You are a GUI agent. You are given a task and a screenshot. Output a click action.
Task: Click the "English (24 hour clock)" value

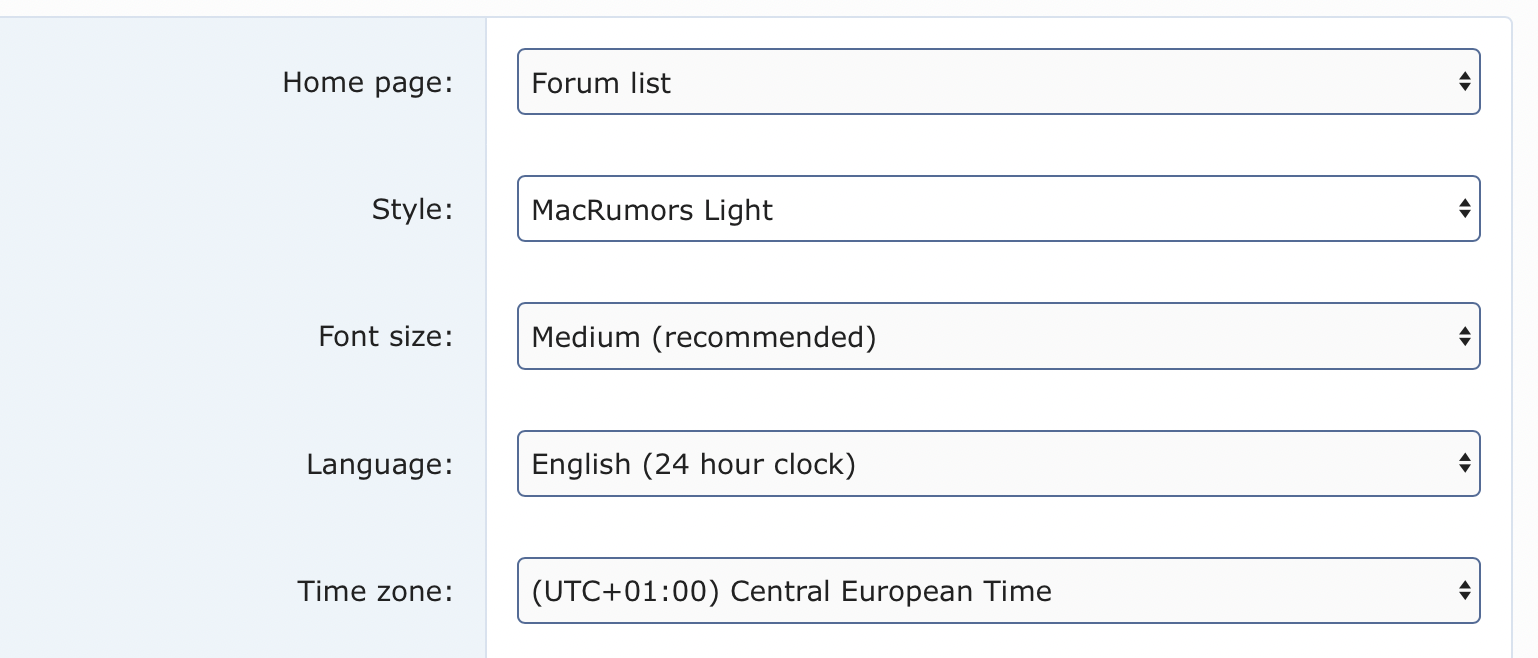693,464
